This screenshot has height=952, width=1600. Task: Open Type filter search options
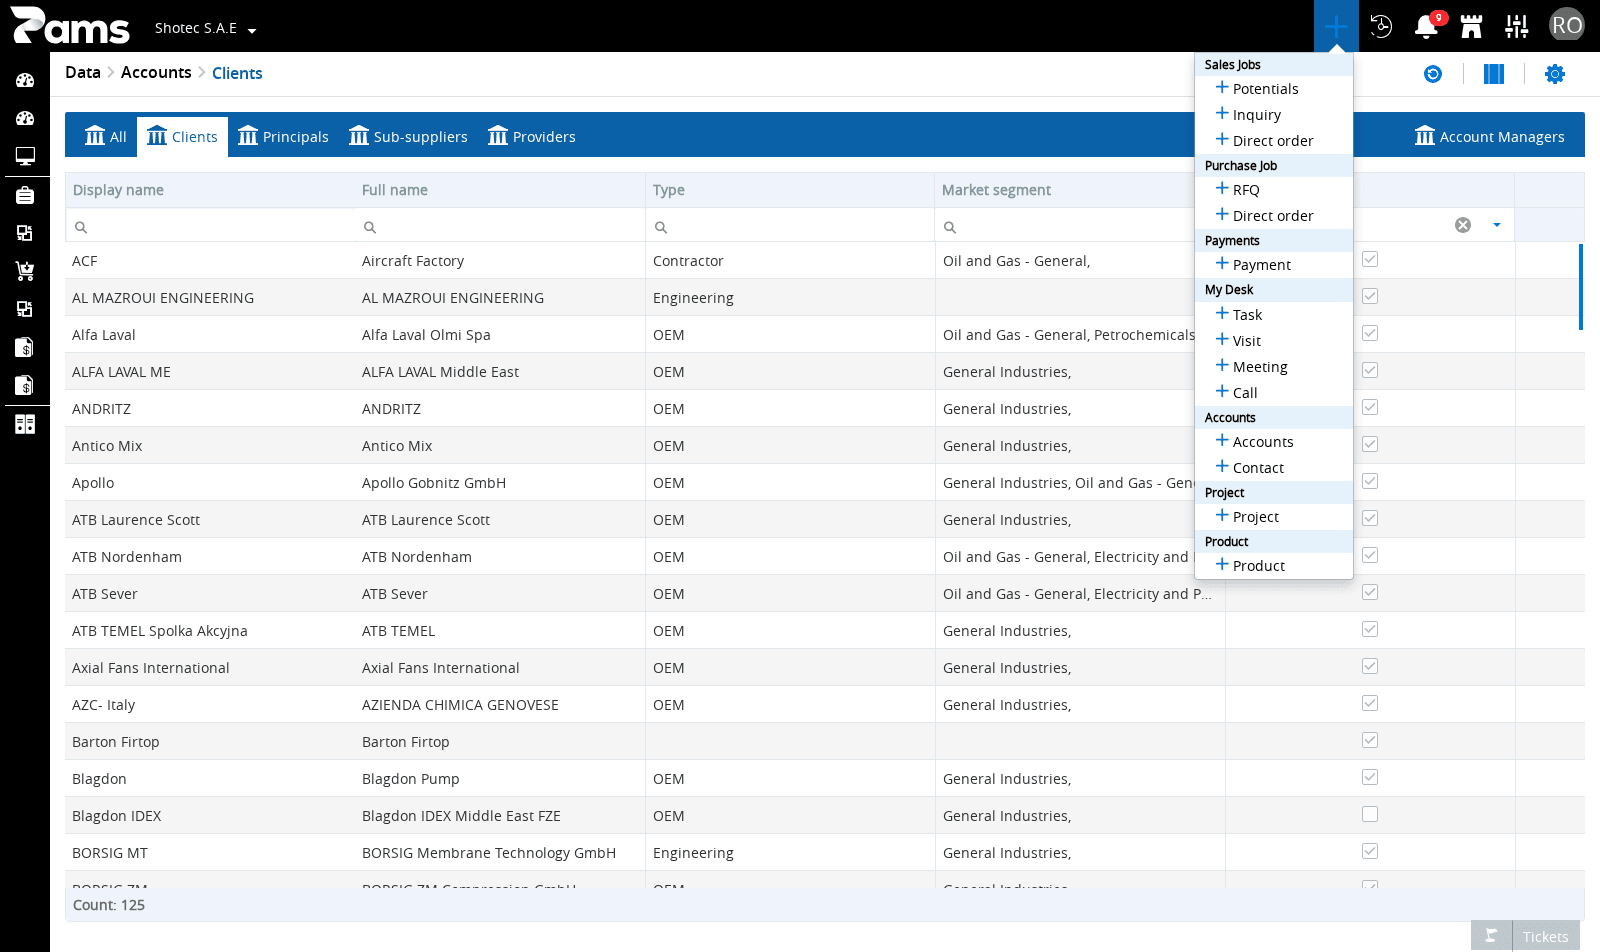(661, 227)
